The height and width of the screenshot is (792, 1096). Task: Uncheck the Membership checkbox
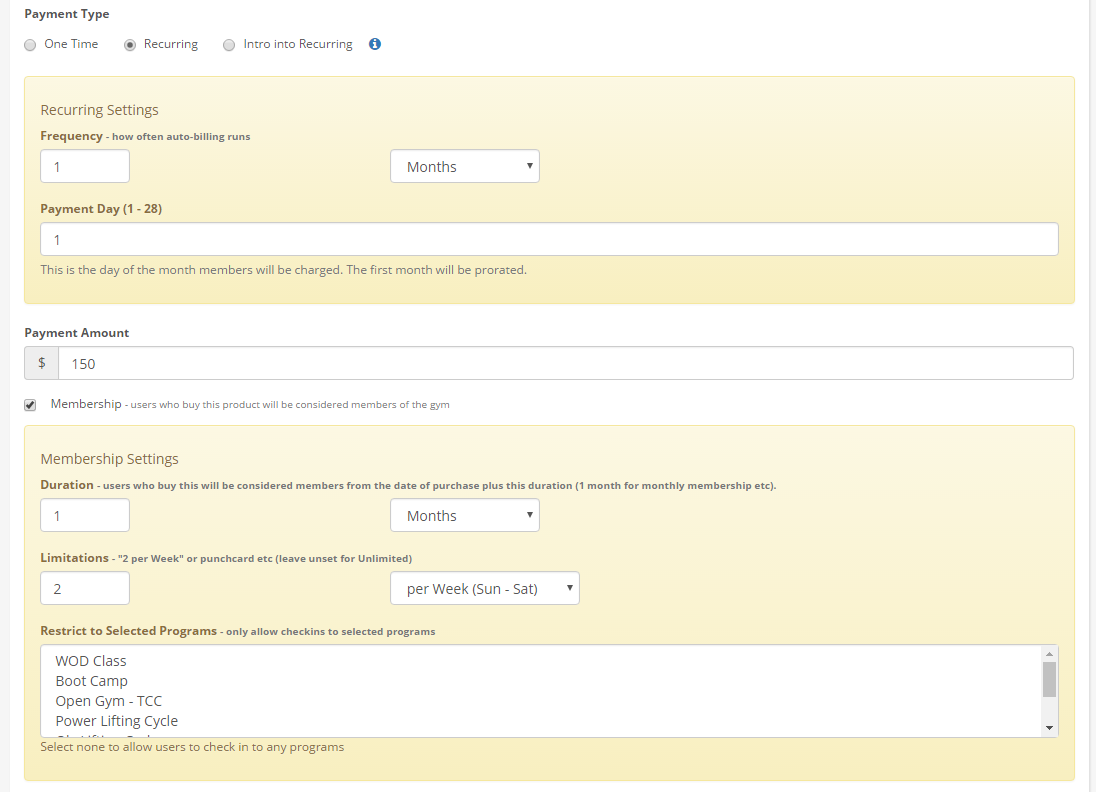pyautogui.click(x=30, y=405)
